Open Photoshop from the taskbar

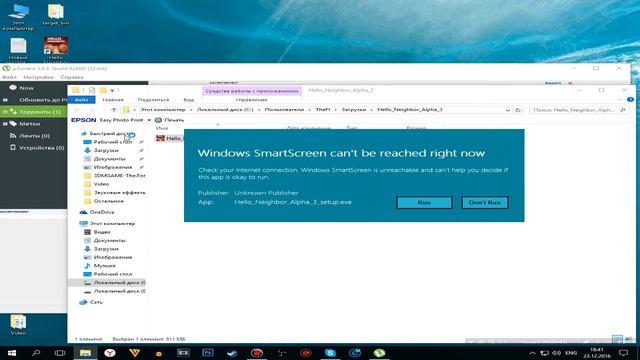coord(208,353)
